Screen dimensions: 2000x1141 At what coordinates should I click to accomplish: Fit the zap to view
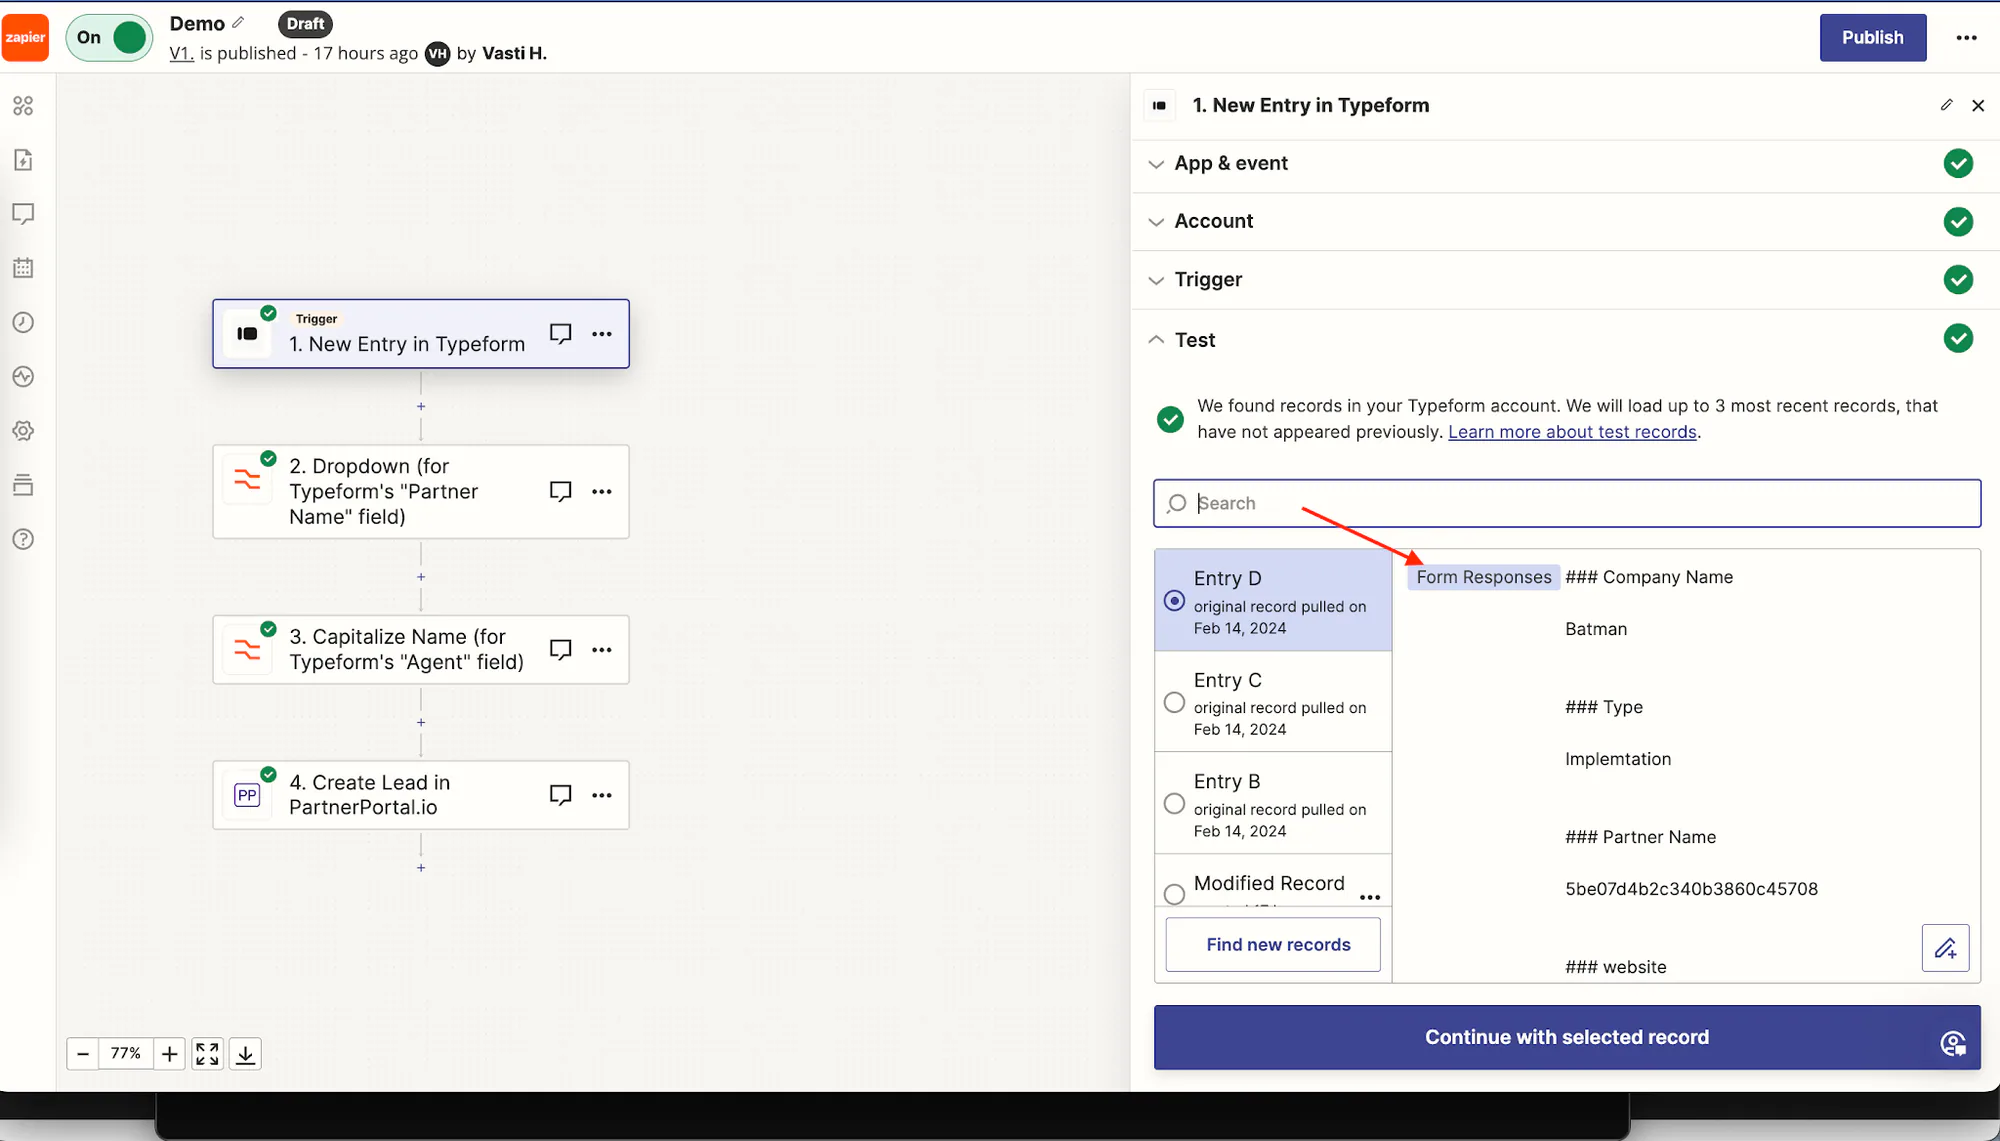tap(207, 1053)
